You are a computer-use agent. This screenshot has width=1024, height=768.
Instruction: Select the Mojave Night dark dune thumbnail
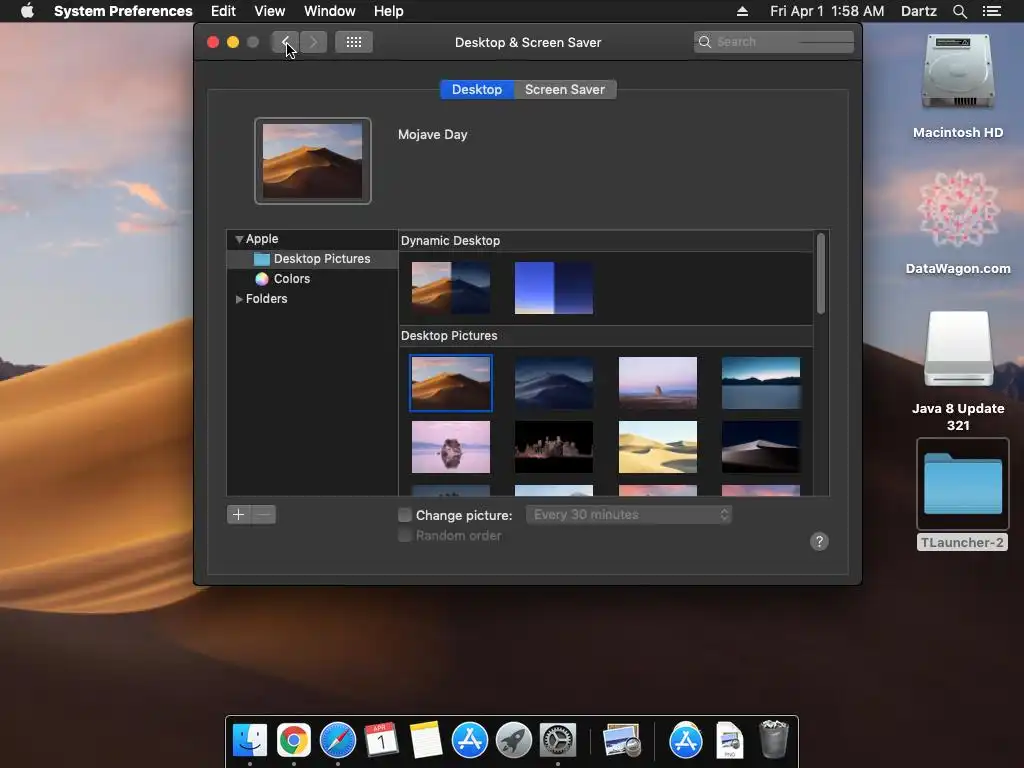554,383
